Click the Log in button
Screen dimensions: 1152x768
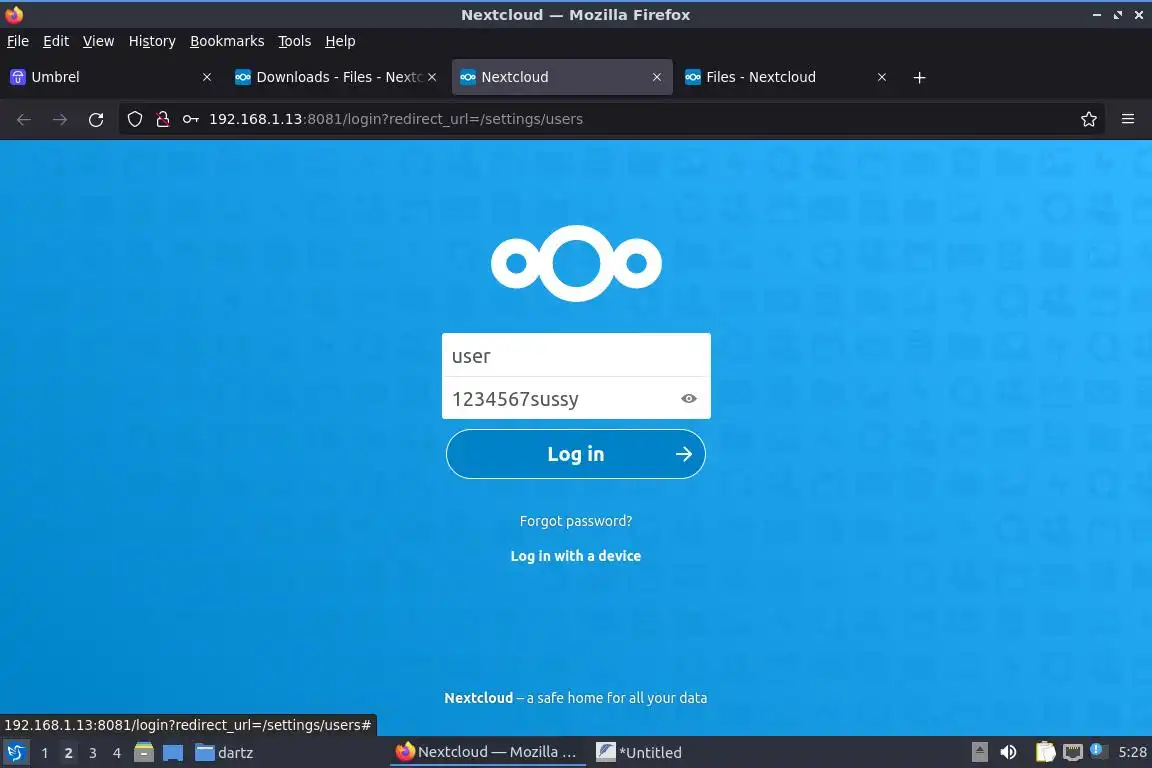575,454
